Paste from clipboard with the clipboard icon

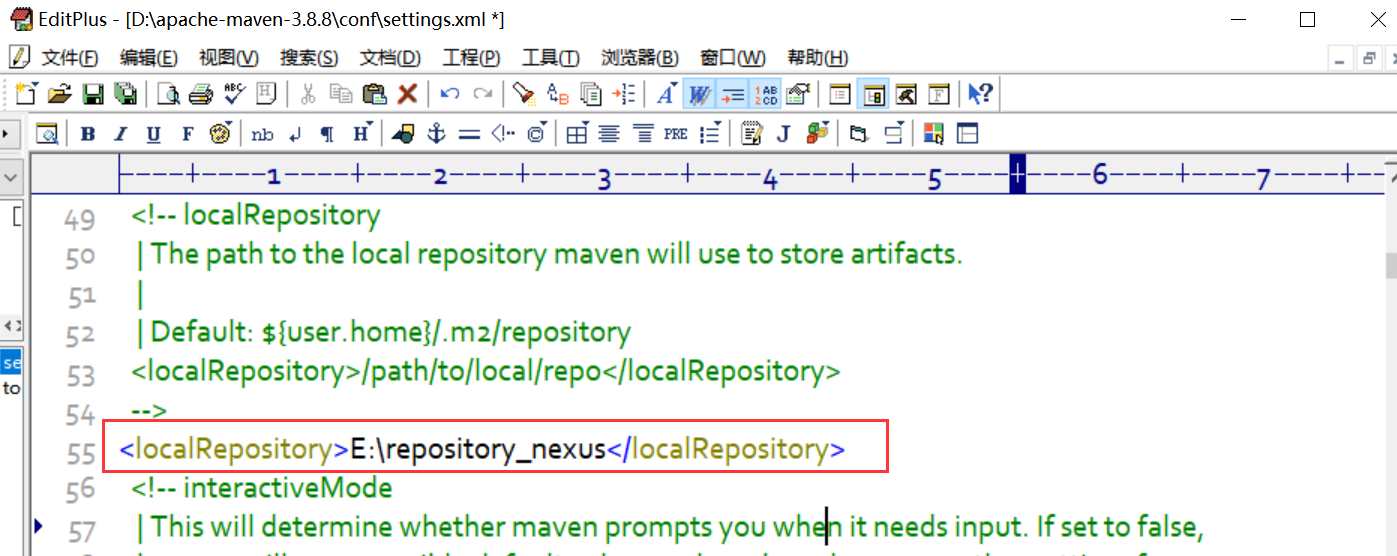pyautogui.click(x=374, y=94)
